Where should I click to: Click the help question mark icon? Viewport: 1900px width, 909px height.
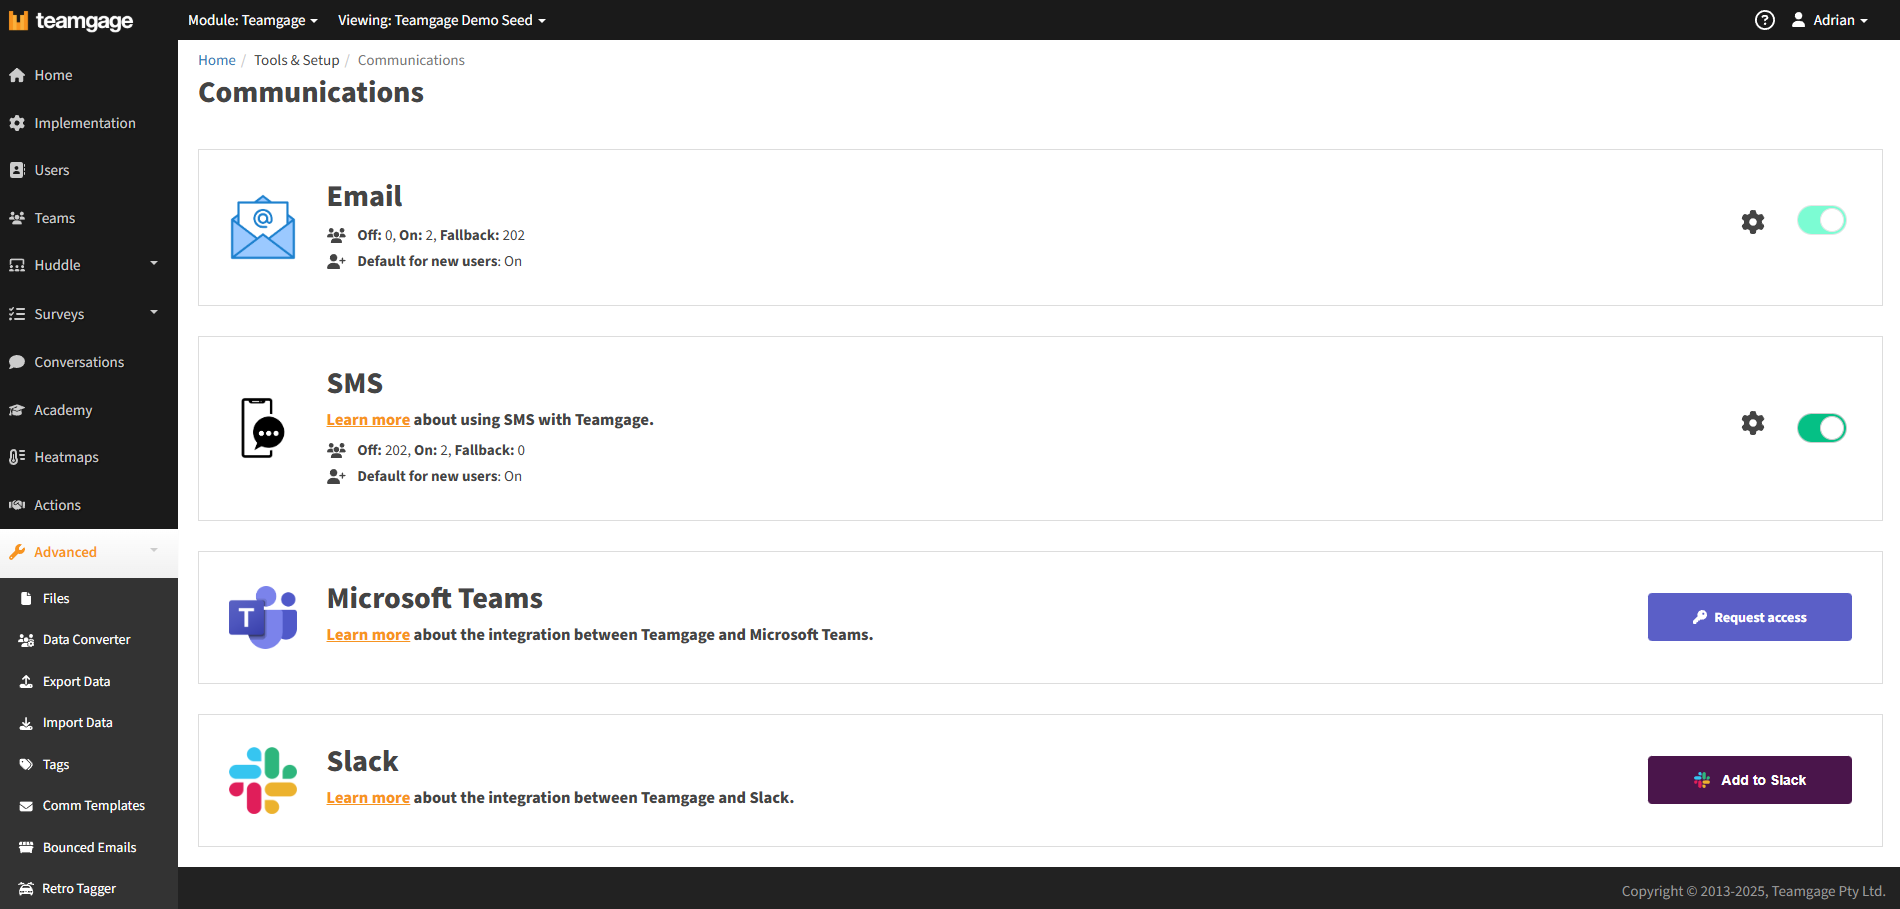[x=1764, y=20]
